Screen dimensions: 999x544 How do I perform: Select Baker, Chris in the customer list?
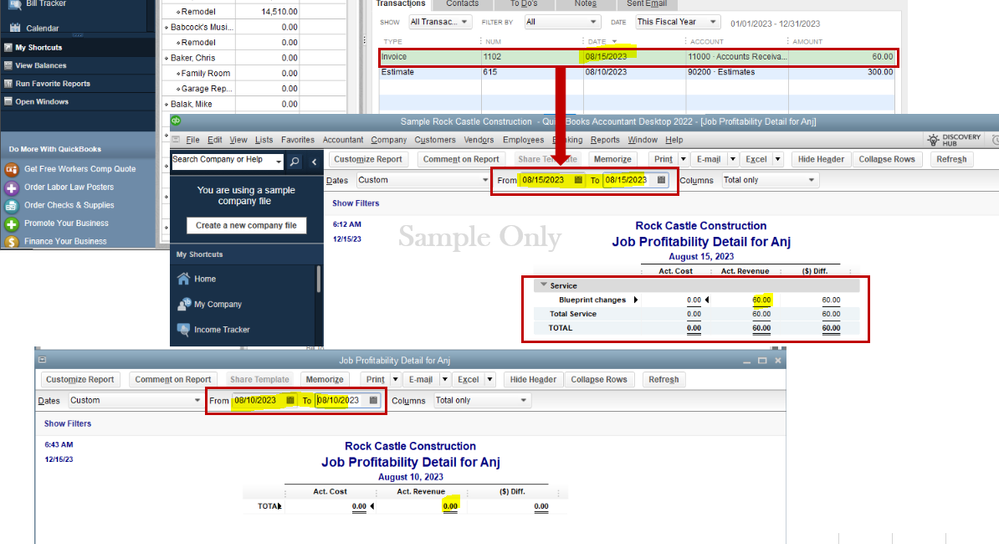193,58
